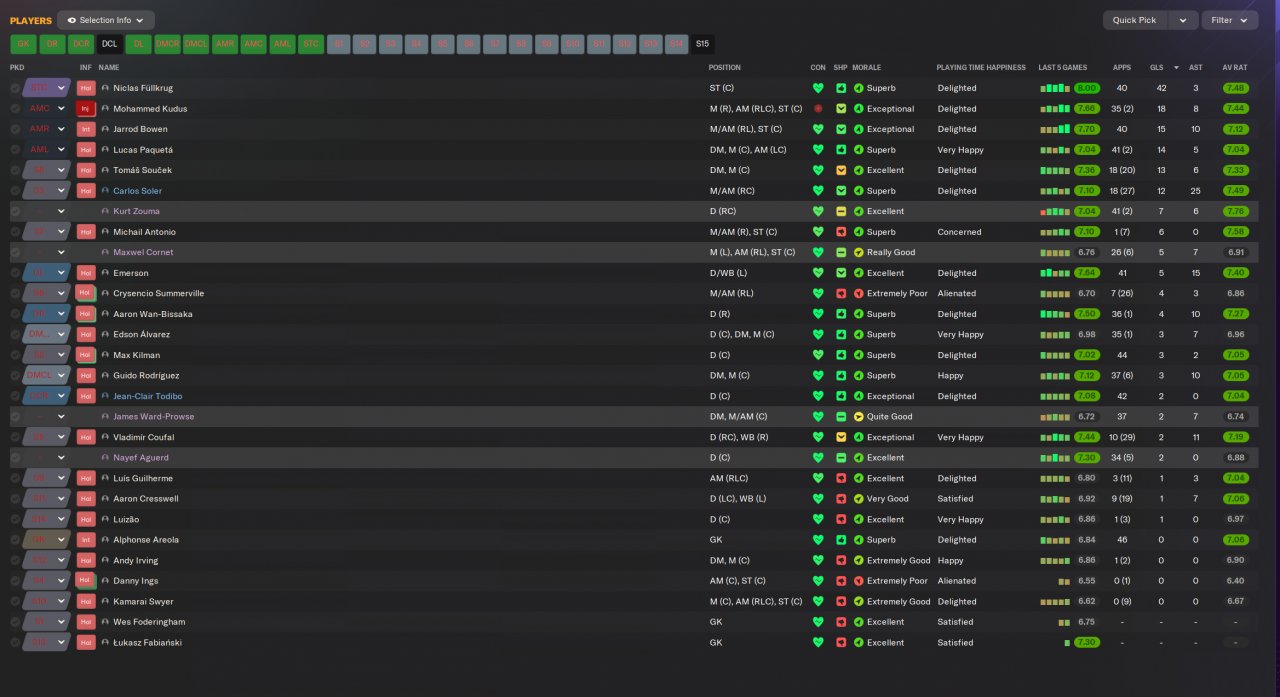Select the S15 substitute tab
This screenshot has height=697, width=1280.
703,44
